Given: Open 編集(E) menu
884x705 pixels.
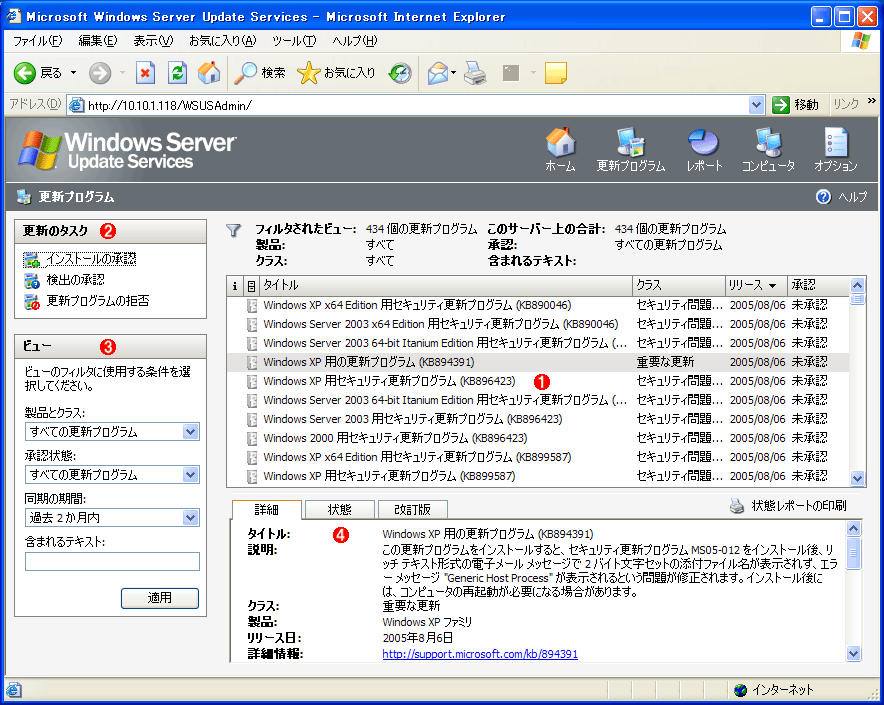Looking at the screenshot, I should (98, 41).
